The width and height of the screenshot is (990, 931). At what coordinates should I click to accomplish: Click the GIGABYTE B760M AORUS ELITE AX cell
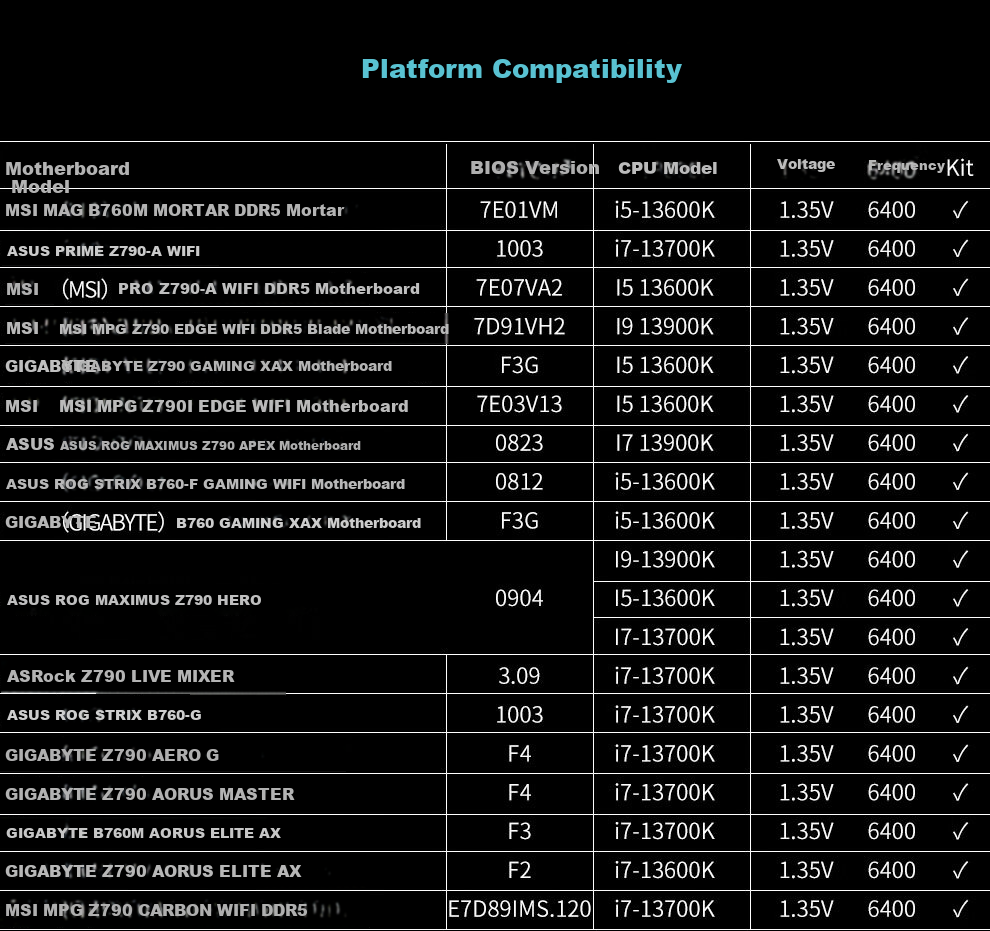click(143, 833)
